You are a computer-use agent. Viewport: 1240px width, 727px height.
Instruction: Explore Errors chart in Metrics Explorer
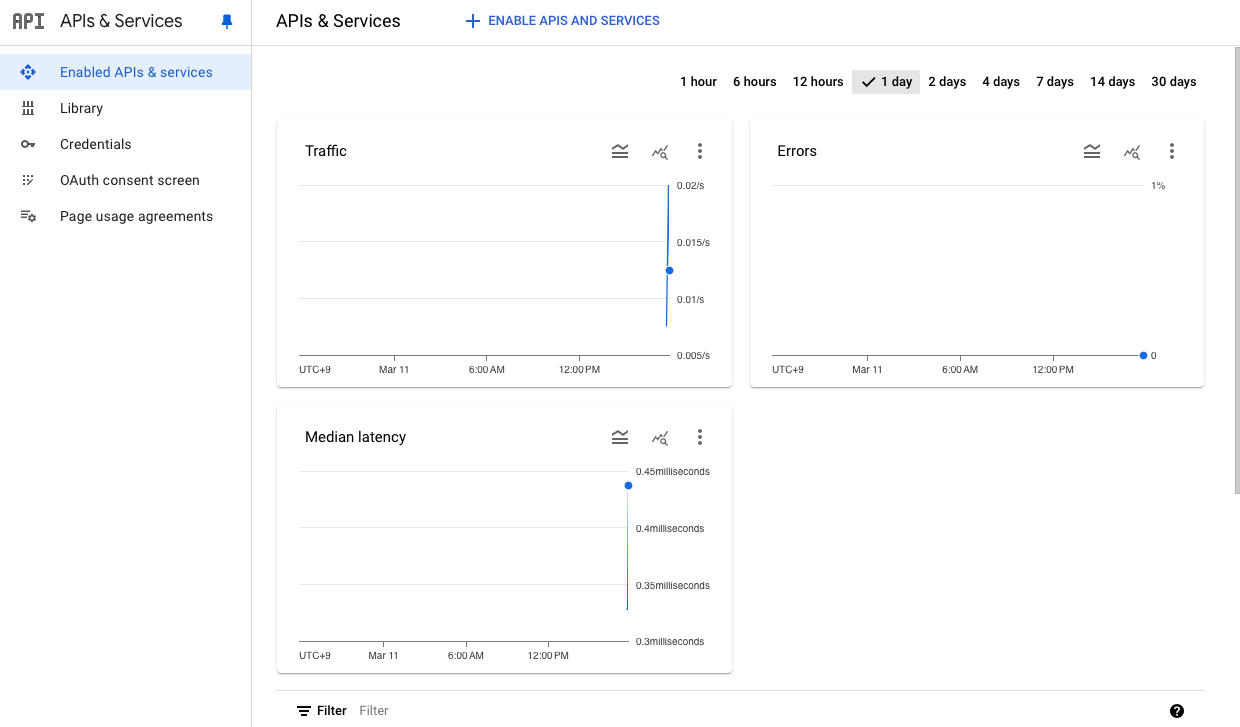pos(1132,152)
